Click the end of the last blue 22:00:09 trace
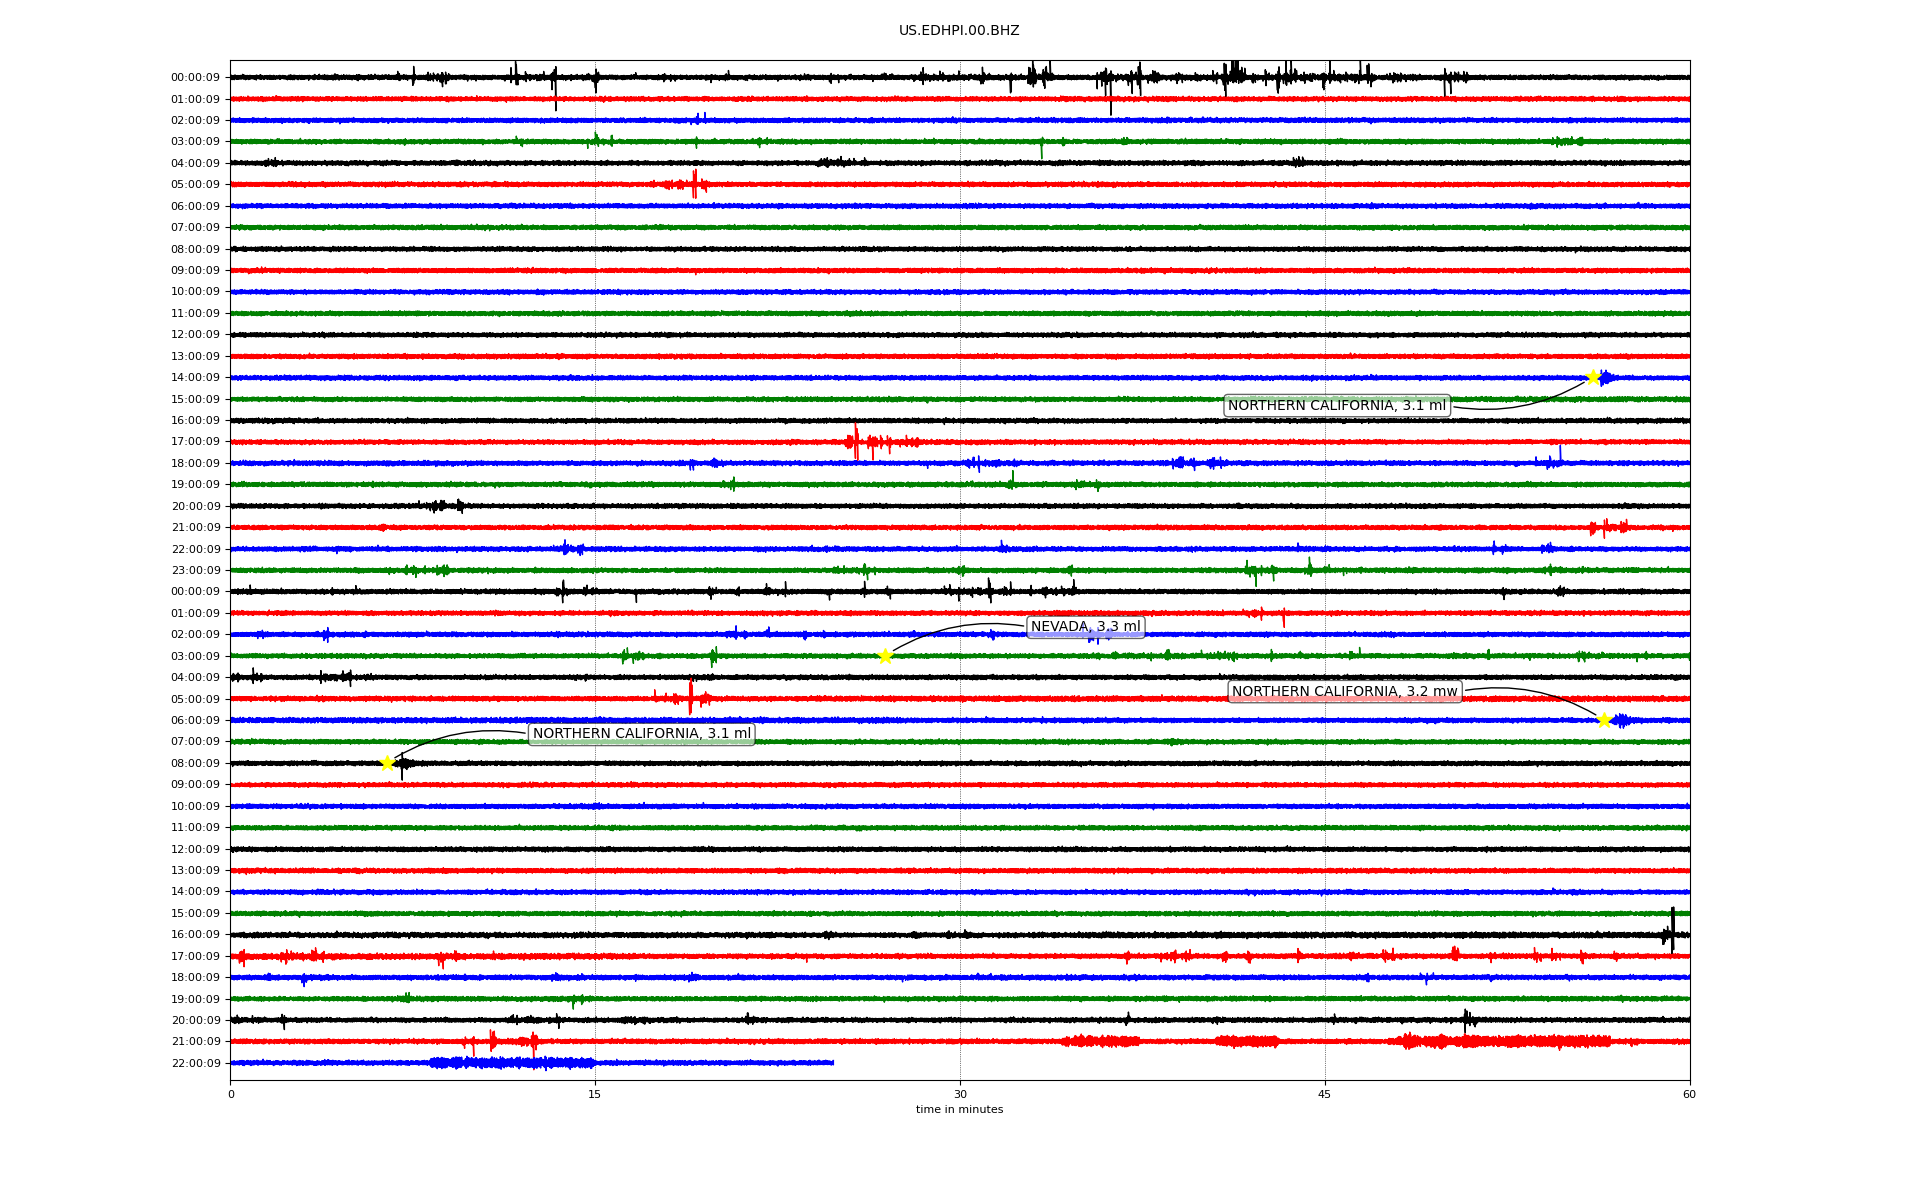 pos(832,1063)
